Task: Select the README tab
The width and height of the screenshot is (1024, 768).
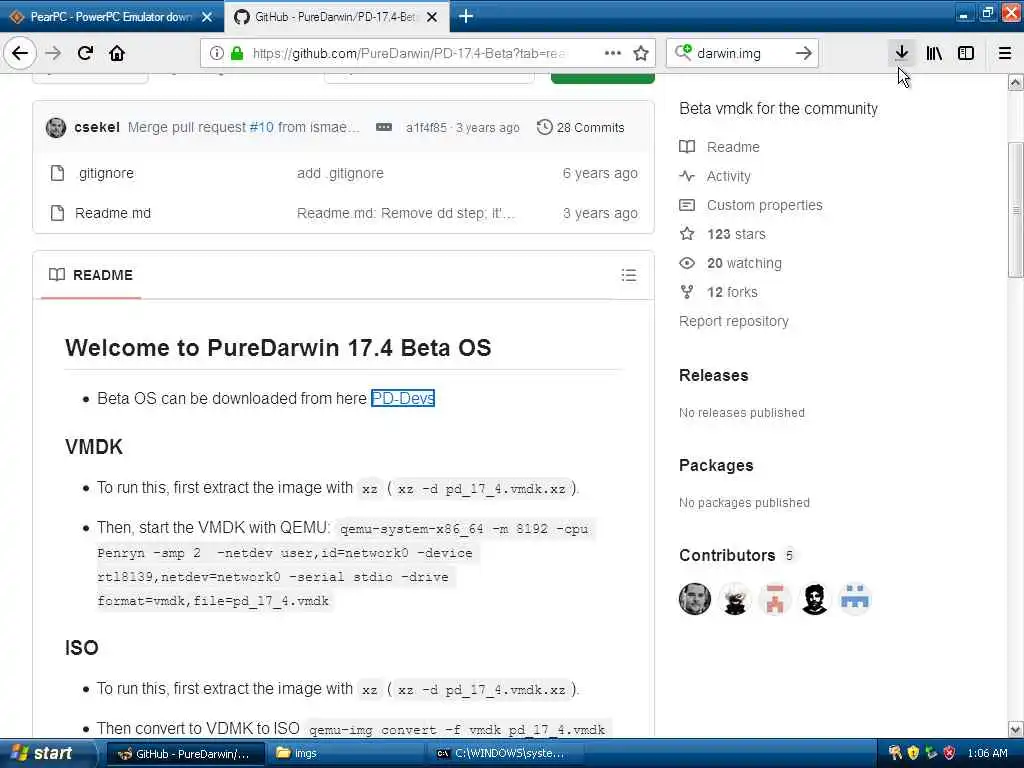Action: pyautogui.click(x=91, y=275)
